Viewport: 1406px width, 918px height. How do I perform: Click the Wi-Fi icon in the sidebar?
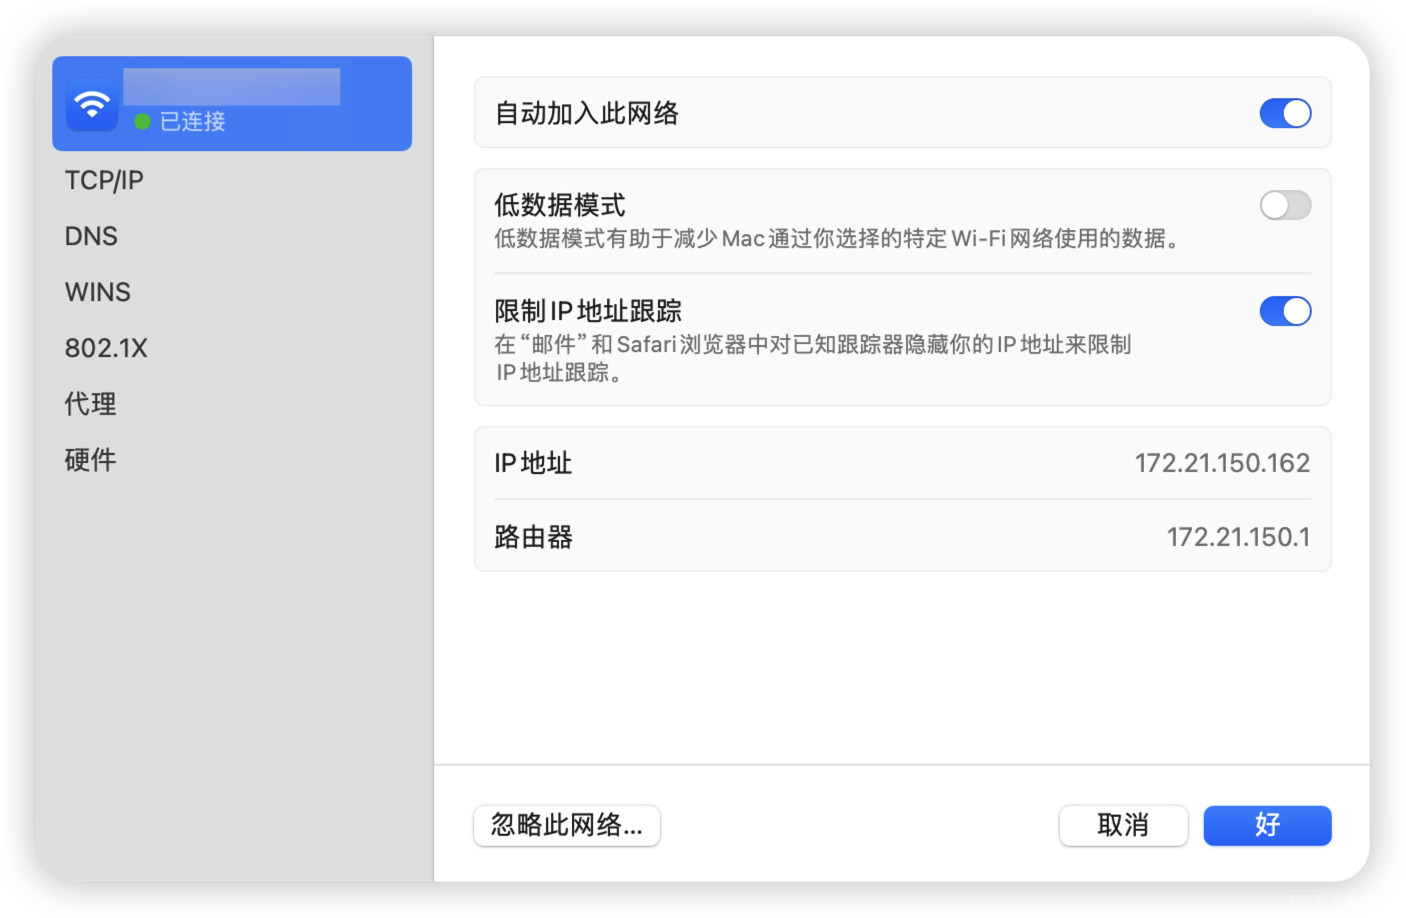(92, 104)
